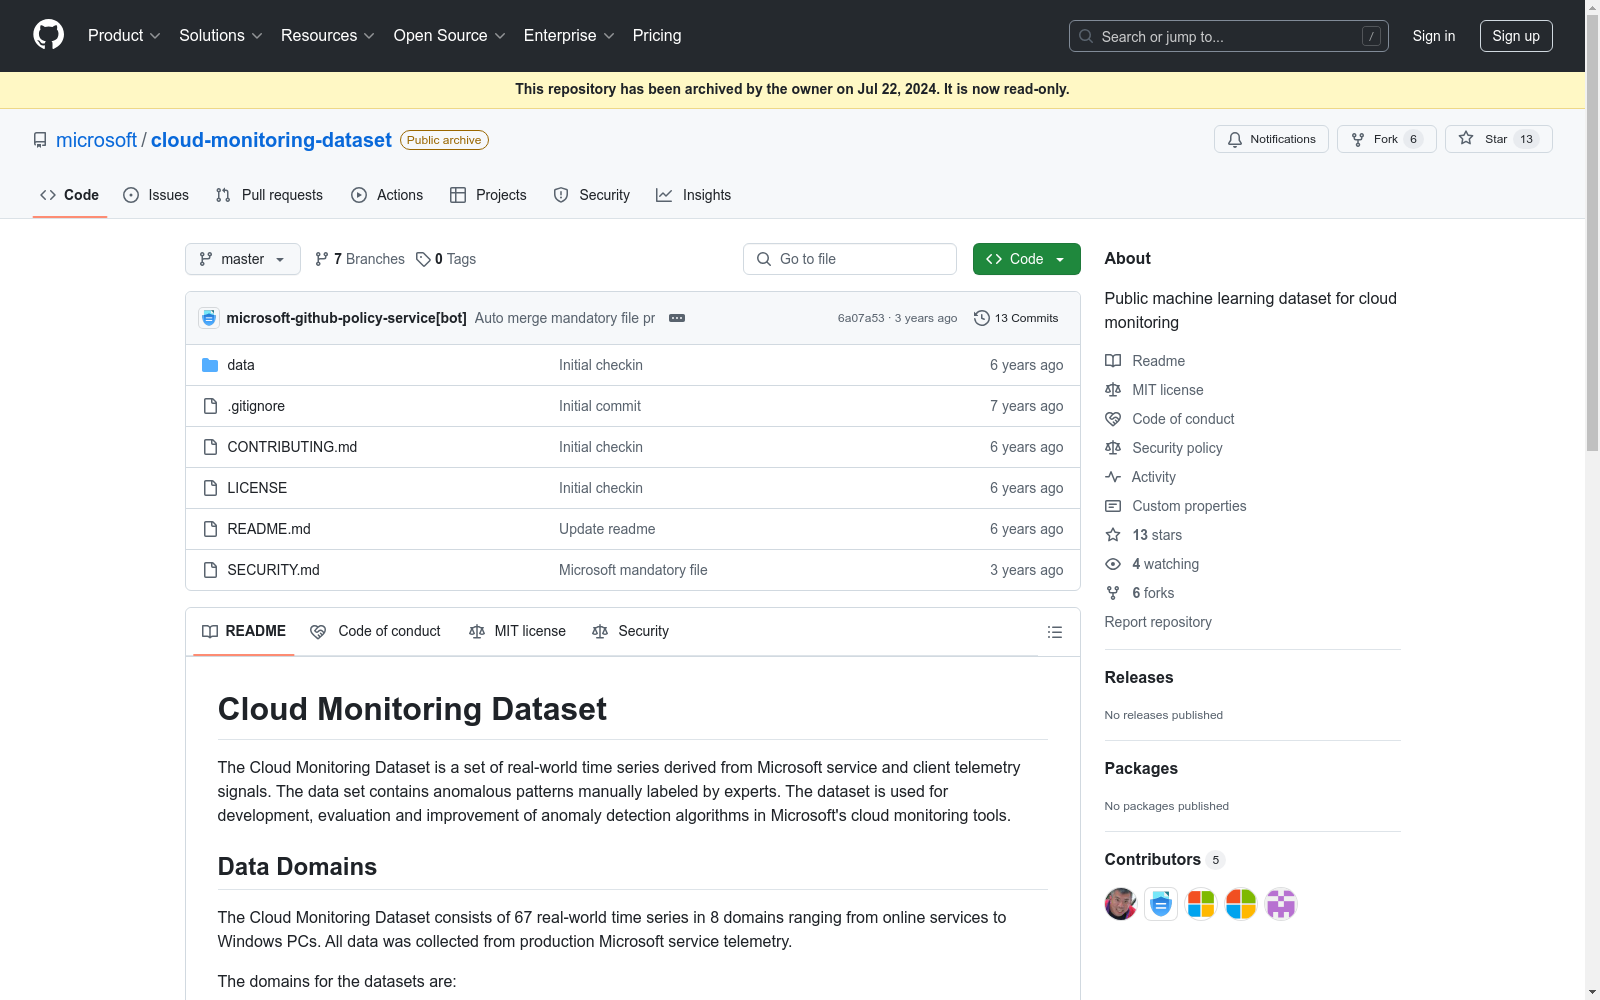Open the LICENSE file
Image resolution: width=1600 pixels, height=1000 pixels.
tap(257, 488)
